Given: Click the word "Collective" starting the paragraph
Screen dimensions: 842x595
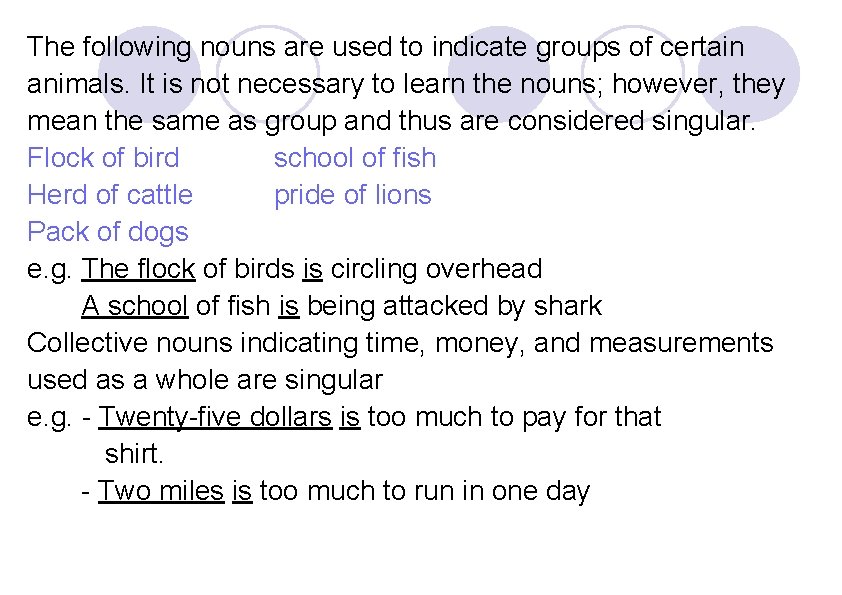Looking at the screenshot, I should coord(88,343).
